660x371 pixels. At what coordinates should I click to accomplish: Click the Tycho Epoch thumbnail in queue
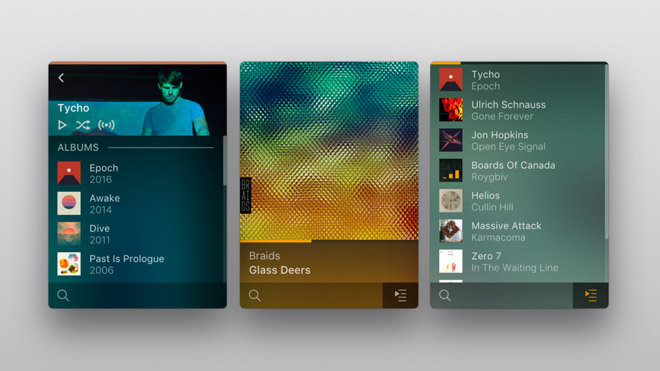[x=451, y=80]
